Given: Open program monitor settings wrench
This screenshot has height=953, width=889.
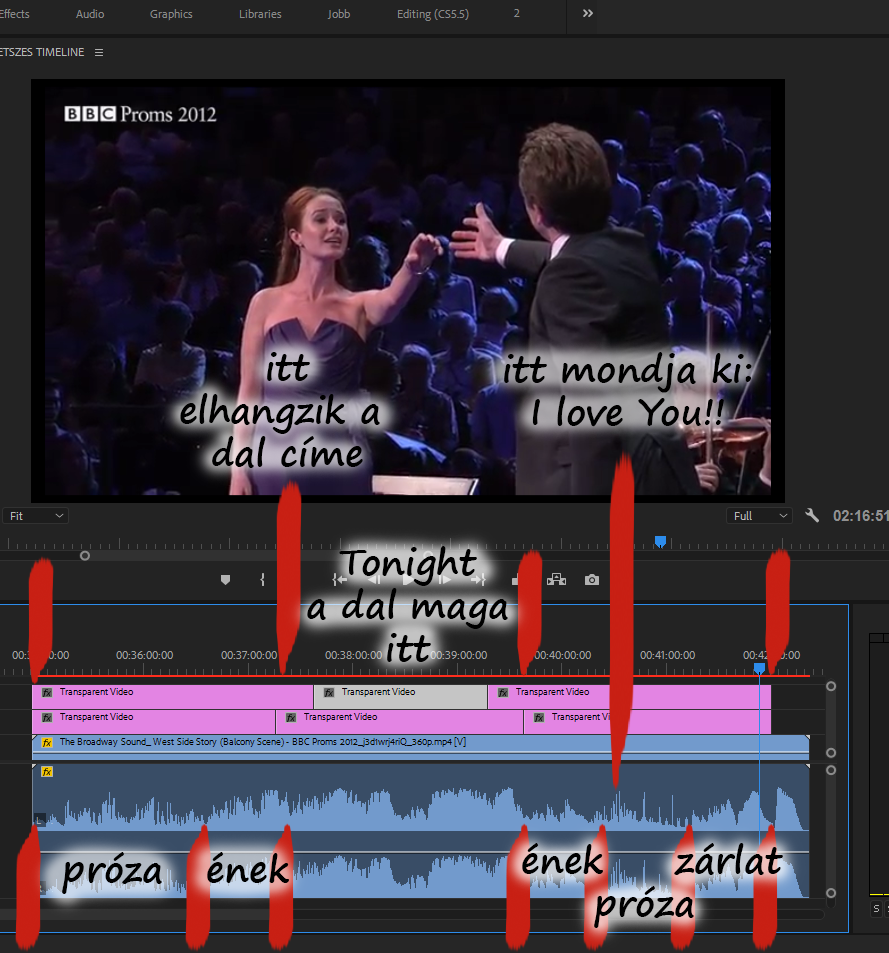Looking at the screenshot, I should pyautogui.click(x=812, y=516).
